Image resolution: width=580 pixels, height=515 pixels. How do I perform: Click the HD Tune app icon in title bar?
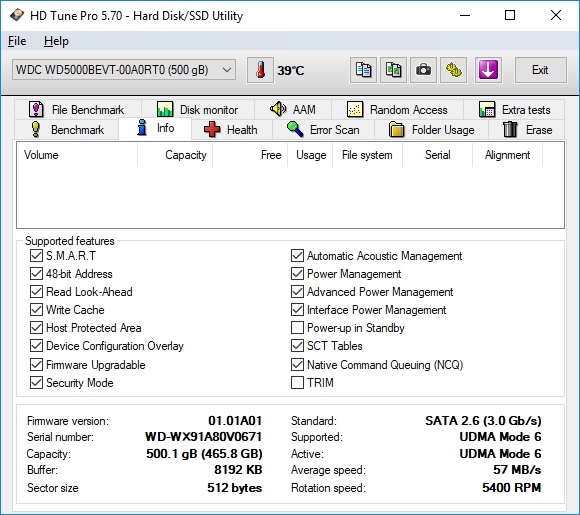click(16, 16)
